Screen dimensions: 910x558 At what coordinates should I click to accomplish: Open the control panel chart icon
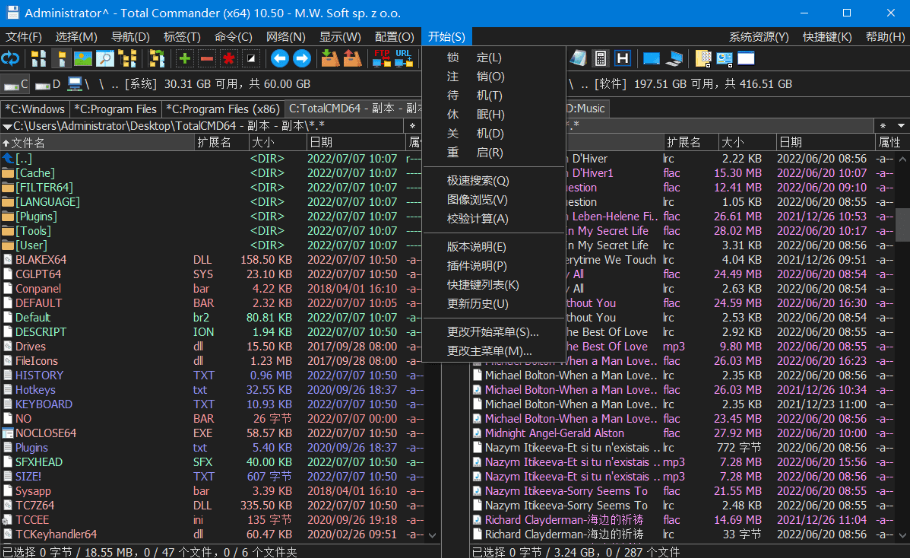tap(724, 59)
